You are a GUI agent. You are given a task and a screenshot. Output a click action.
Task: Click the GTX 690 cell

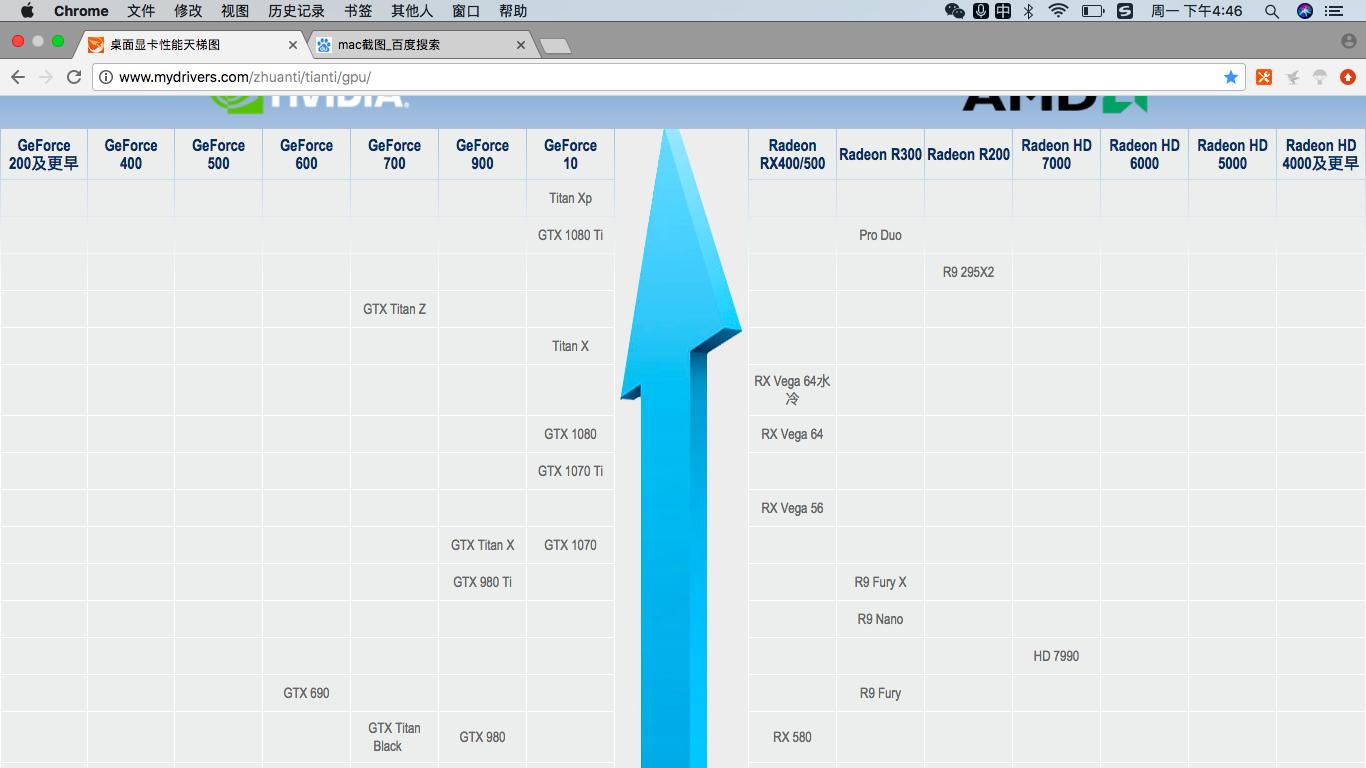point(306,693)
